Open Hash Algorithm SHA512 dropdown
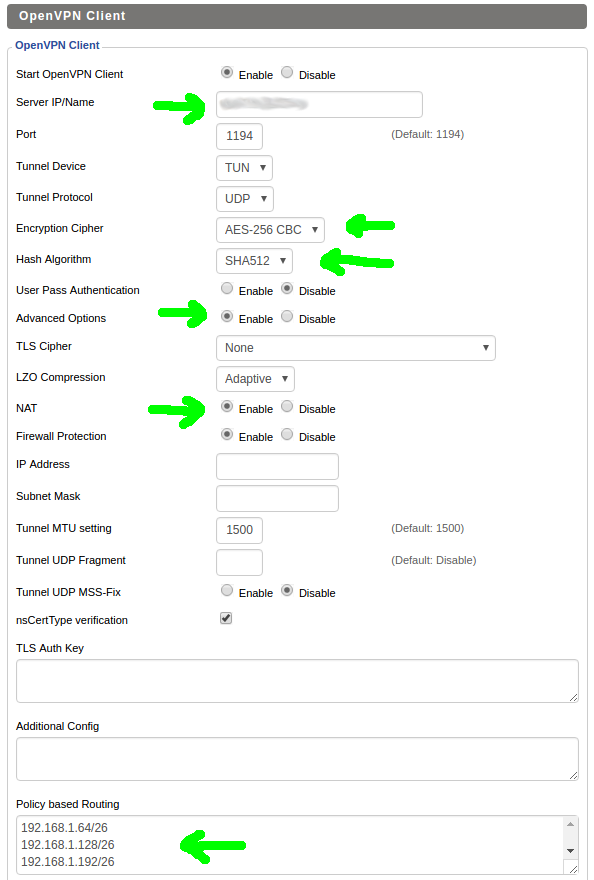Screen dimensions: 594x880 tap(254, 261)
